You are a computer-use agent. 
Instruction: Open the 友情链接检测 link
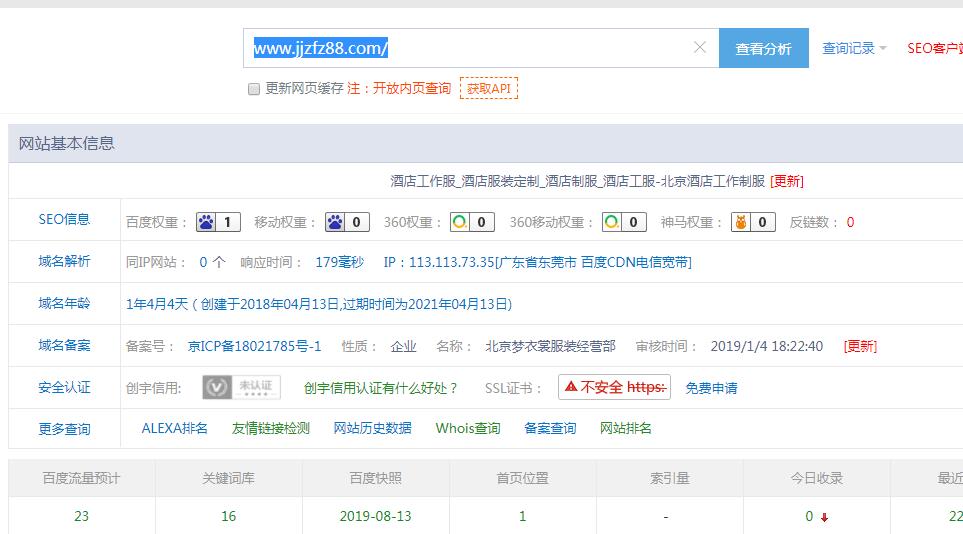pos(270,428)
